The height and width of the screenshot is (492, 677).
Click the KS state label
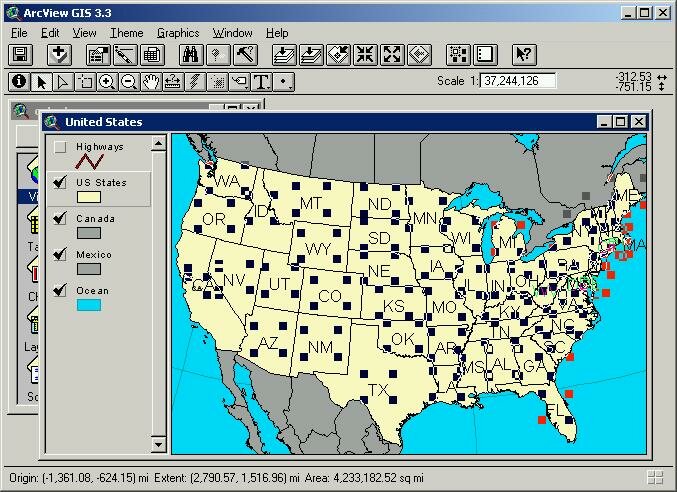[394, 306]
